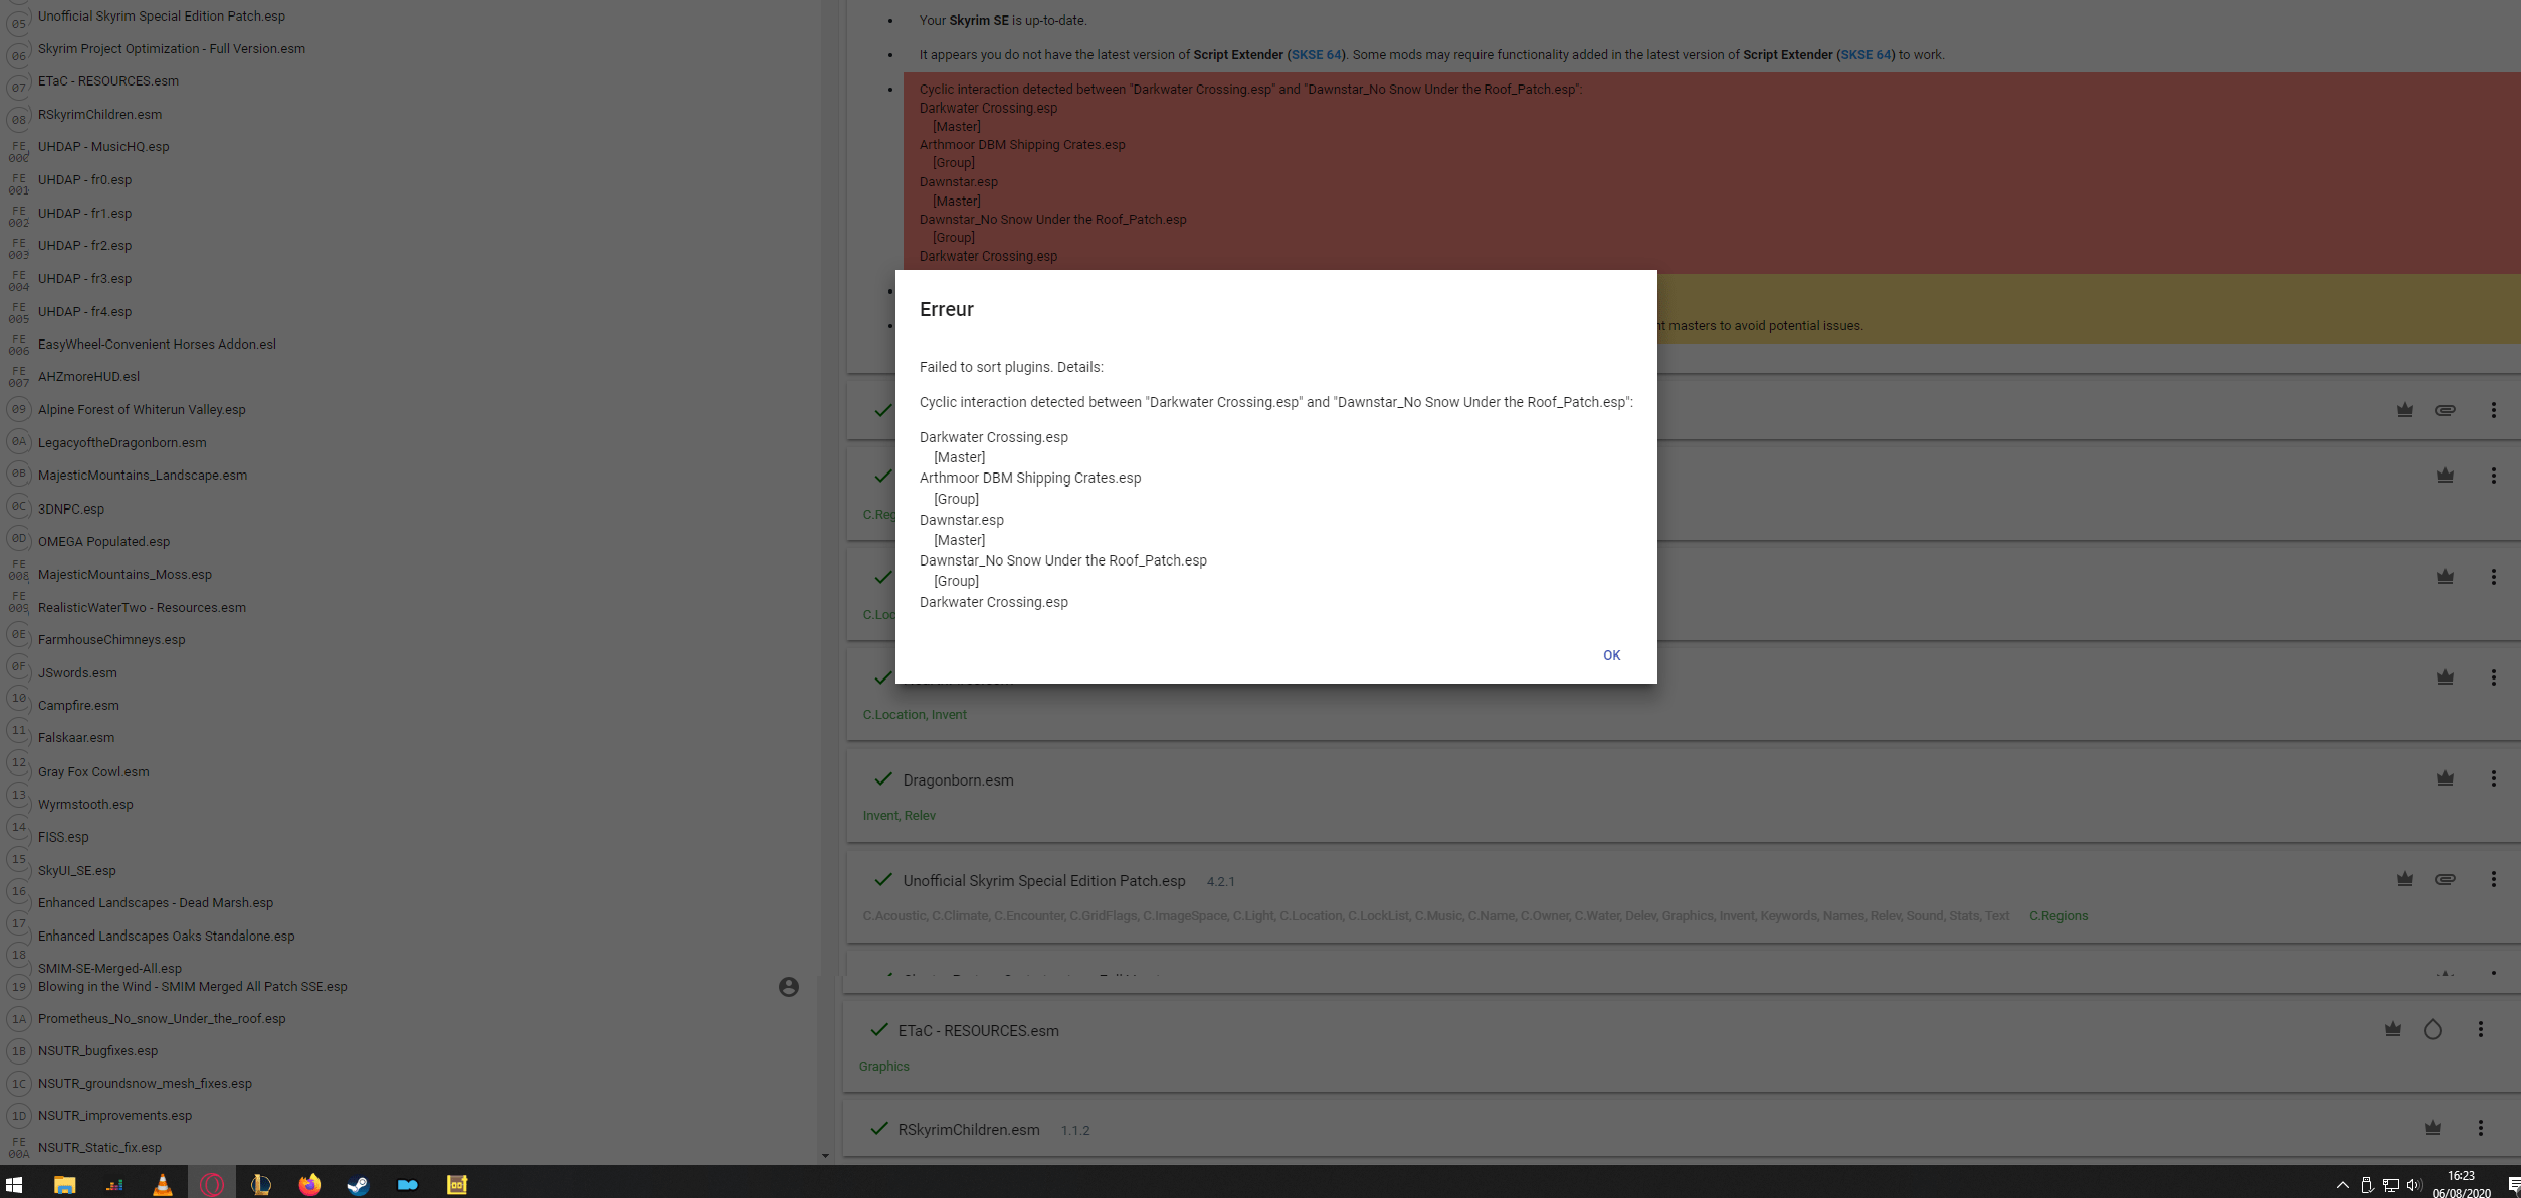This screenshot has height=1198, width=2521.
Task: Toggle the active checkmark on RSkyrimChildren.esm
Action: [x=878, y=1128]
